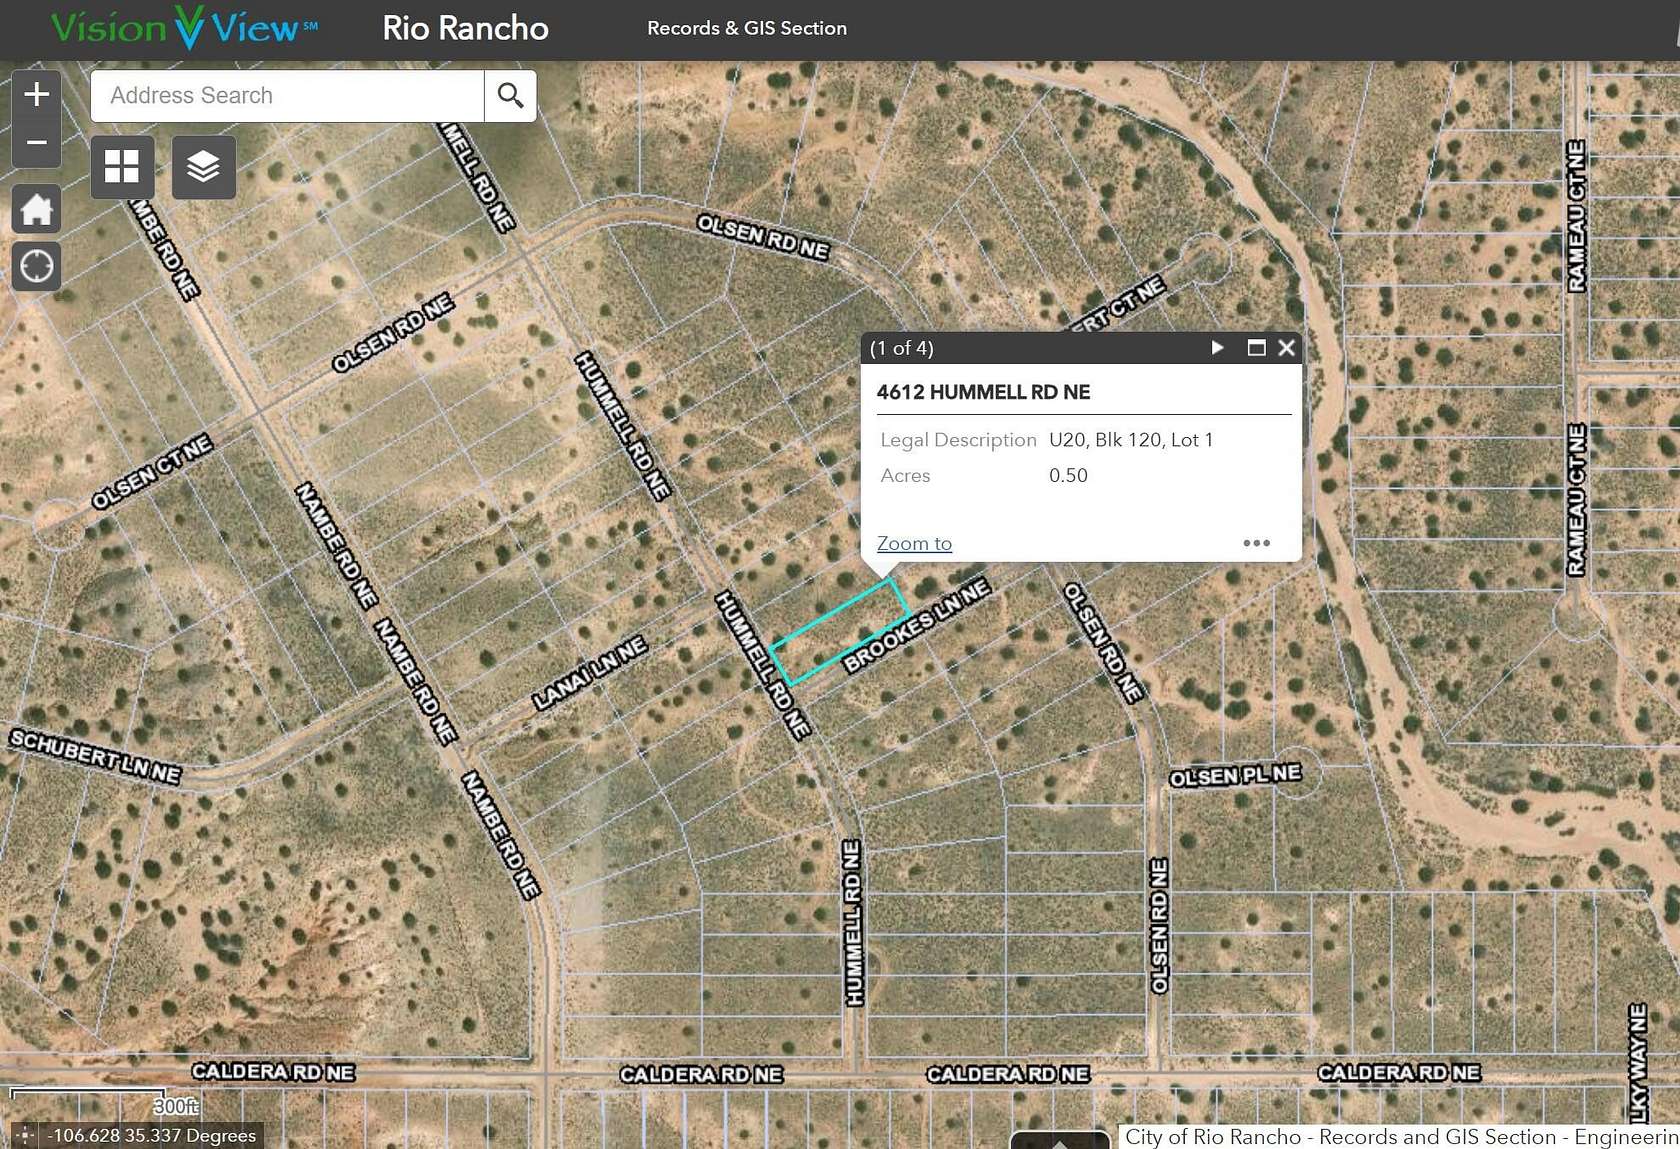Click the Rio Rancho title
Screen dimensions: 1680x1149
coord(465,28)
